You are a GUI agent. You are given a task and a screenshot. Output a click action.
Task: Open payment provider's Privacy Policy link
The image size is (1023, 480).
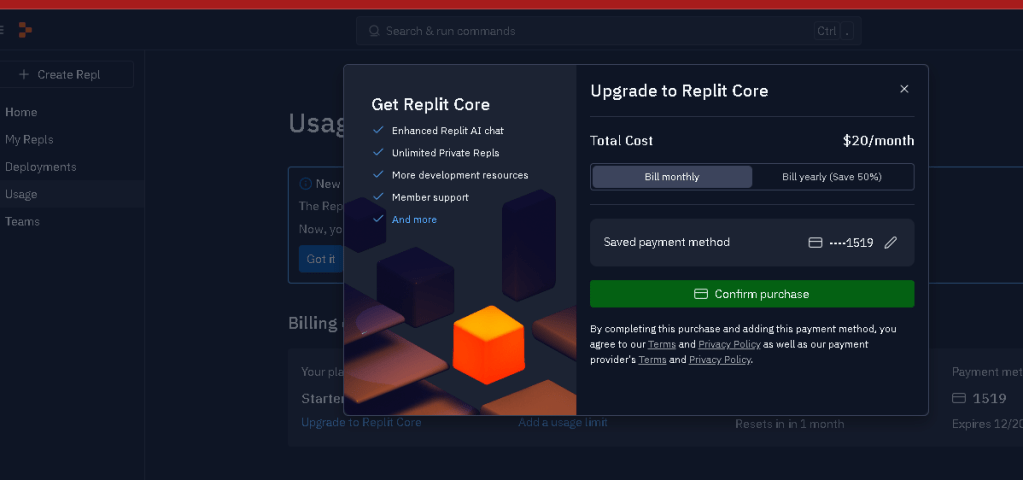(720, 360)
